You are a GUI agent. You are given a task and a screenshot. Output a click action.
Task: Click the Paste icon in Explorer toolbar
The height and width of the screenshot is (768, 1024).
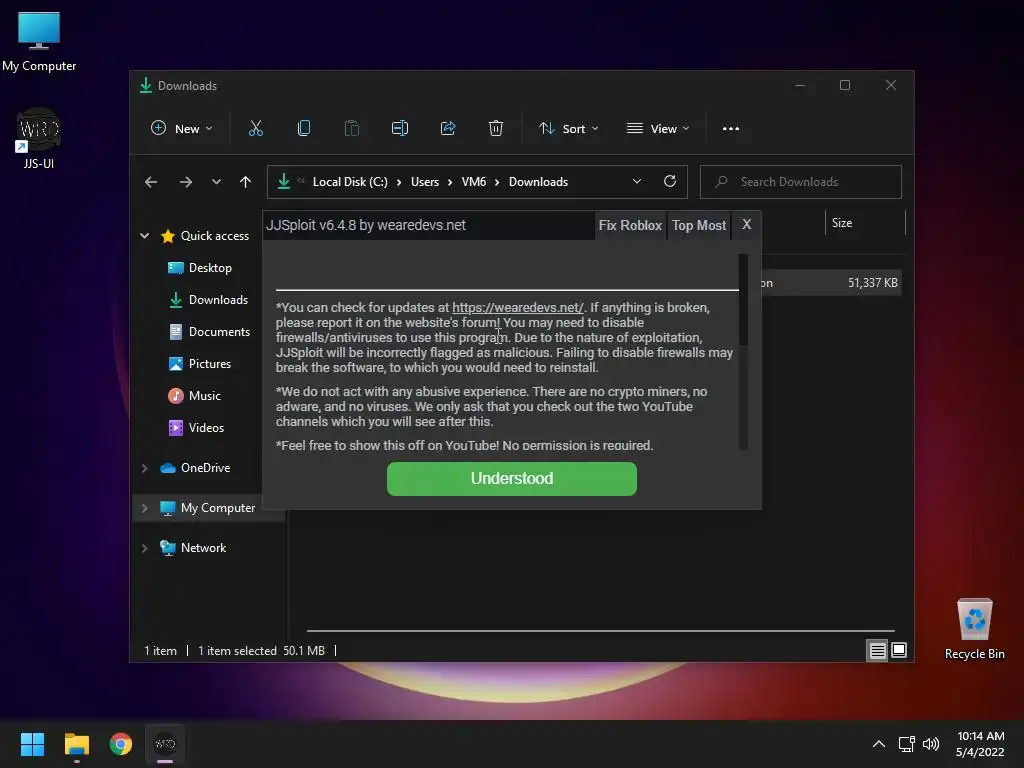tap(351, 129)
